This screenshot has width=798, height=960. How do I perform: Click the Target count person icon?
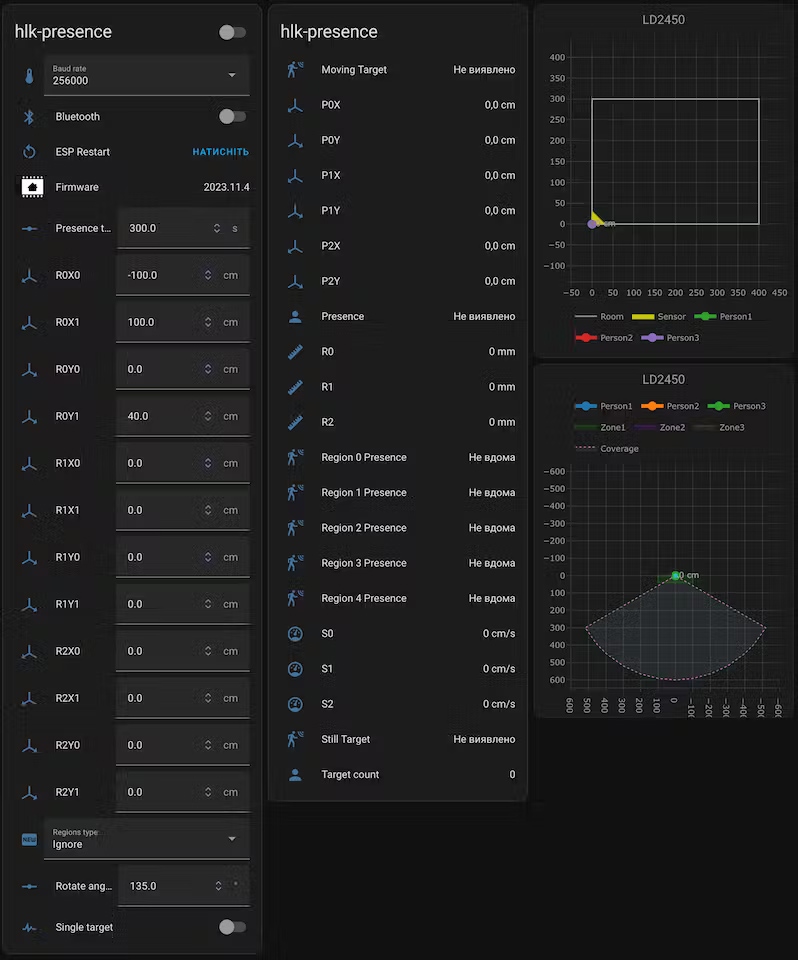coord(295,774)
